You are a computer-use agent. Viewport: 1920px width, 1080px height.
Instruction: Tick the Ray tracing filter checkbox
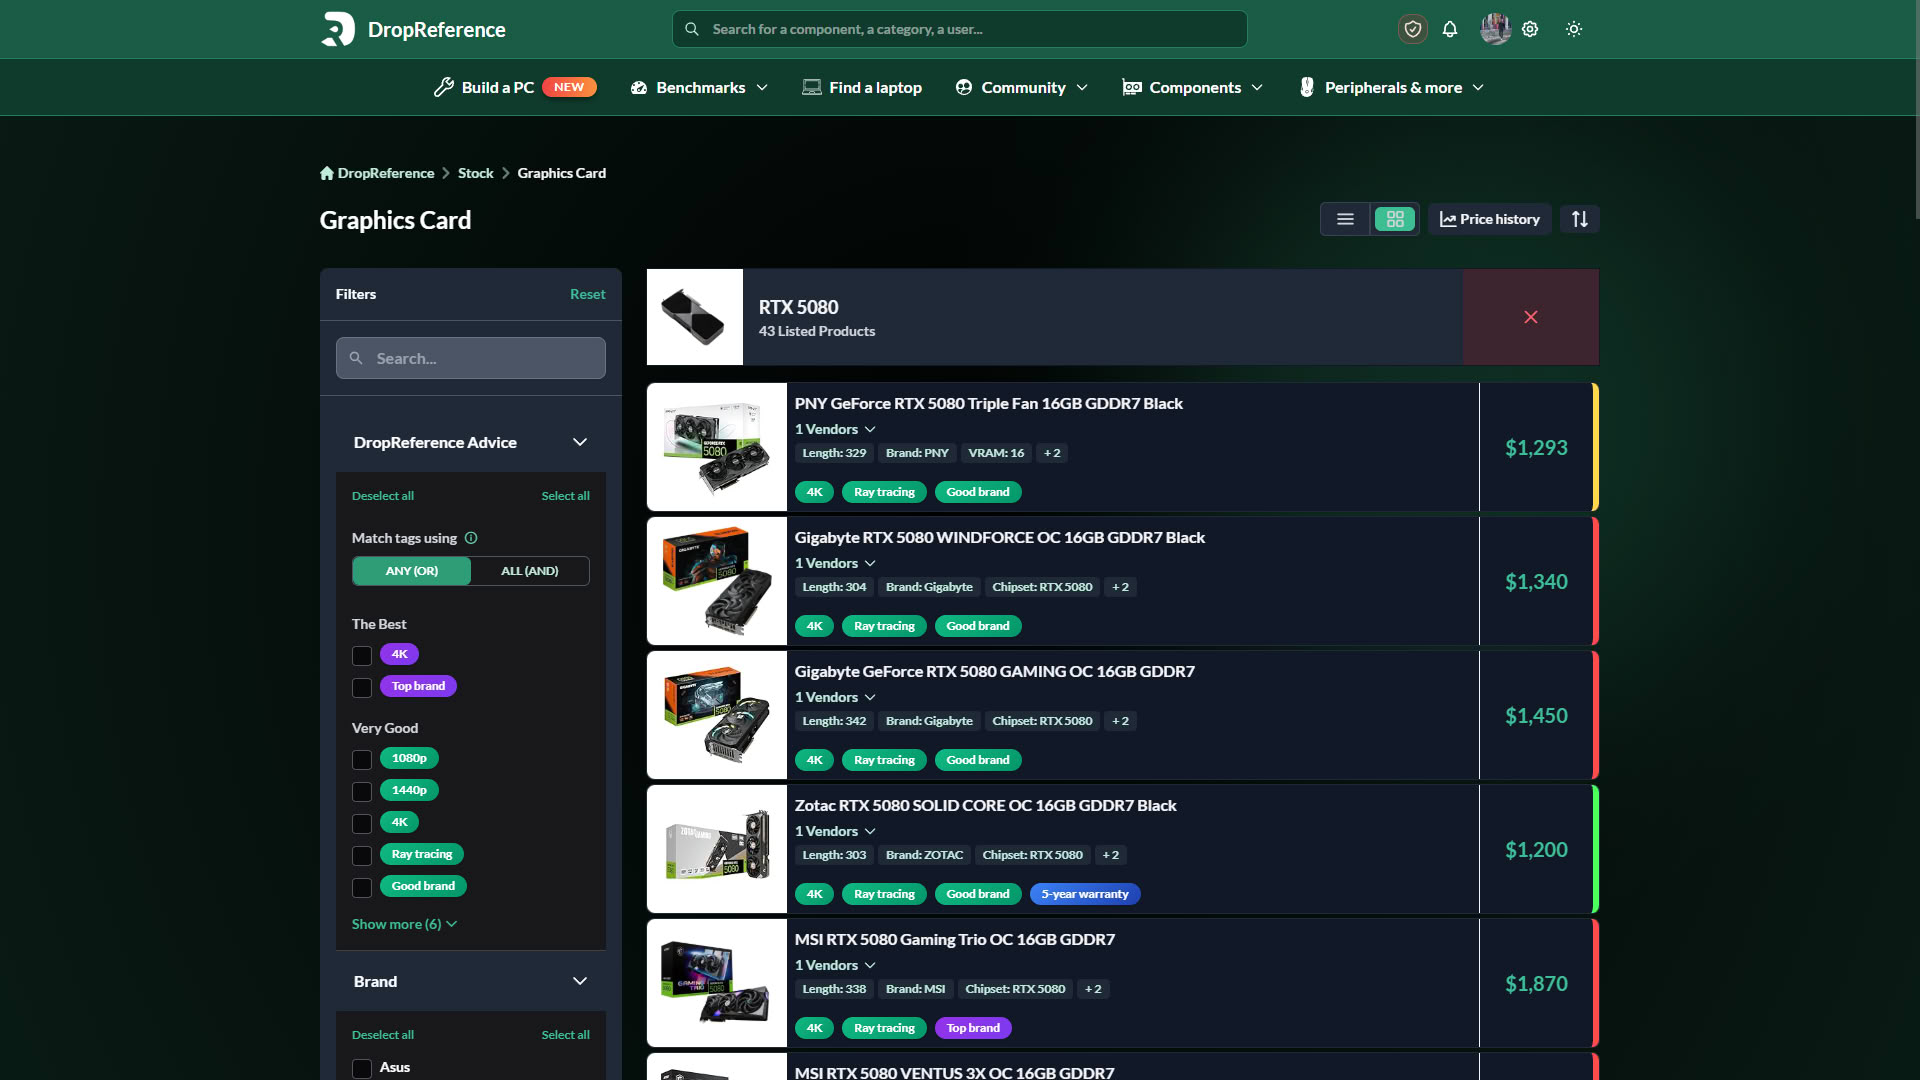[x=362, y=856]
